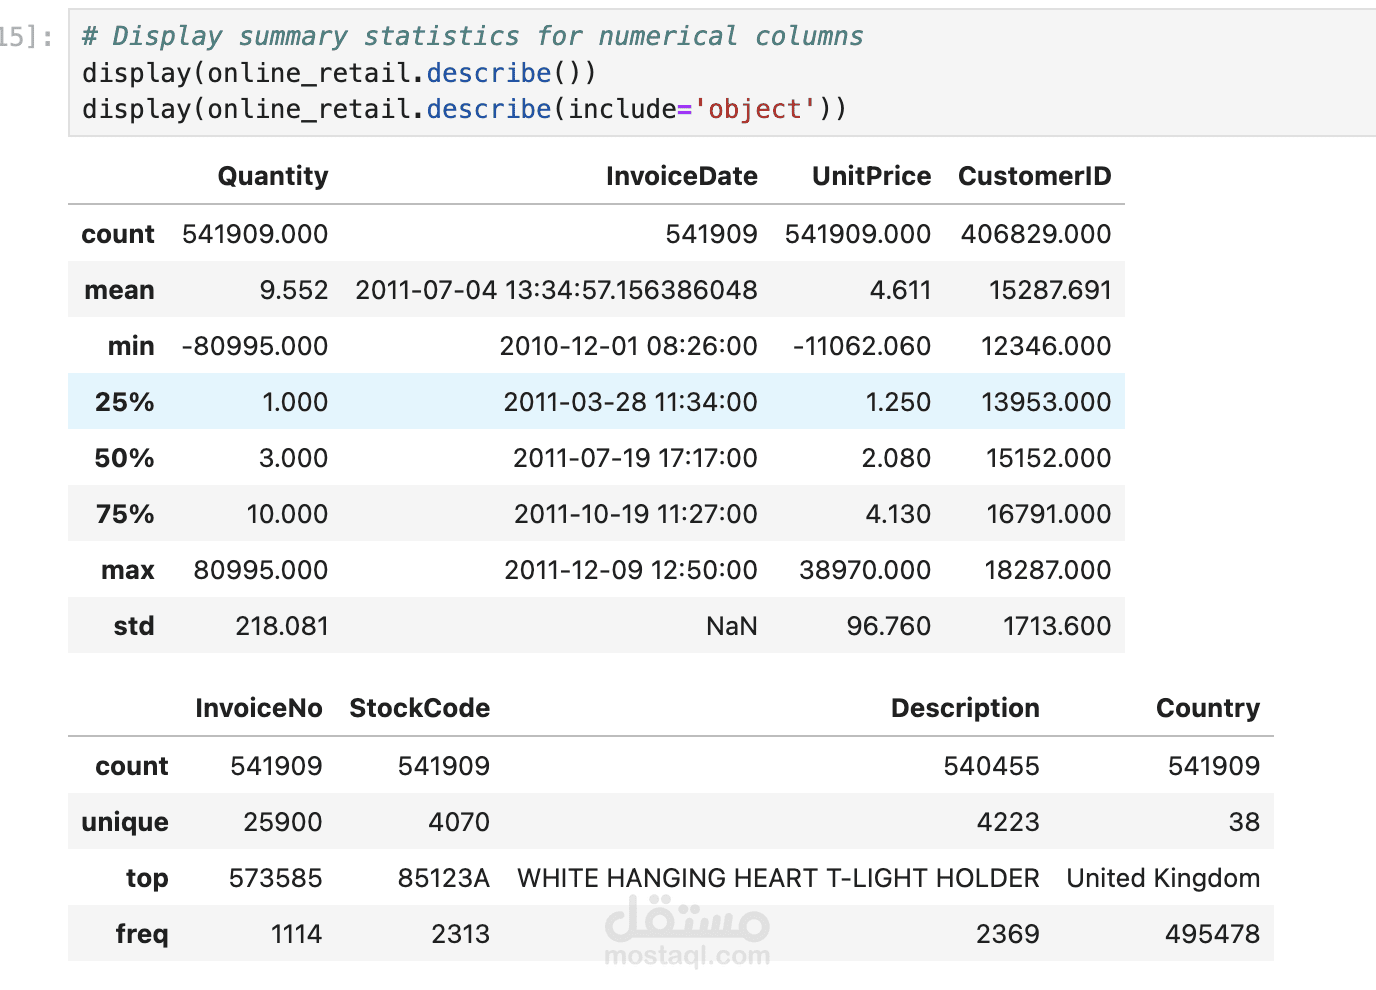The height and width of the screenshot is (990, 1376).
Task: Click the Quantity column header
Action: [272, 177]
